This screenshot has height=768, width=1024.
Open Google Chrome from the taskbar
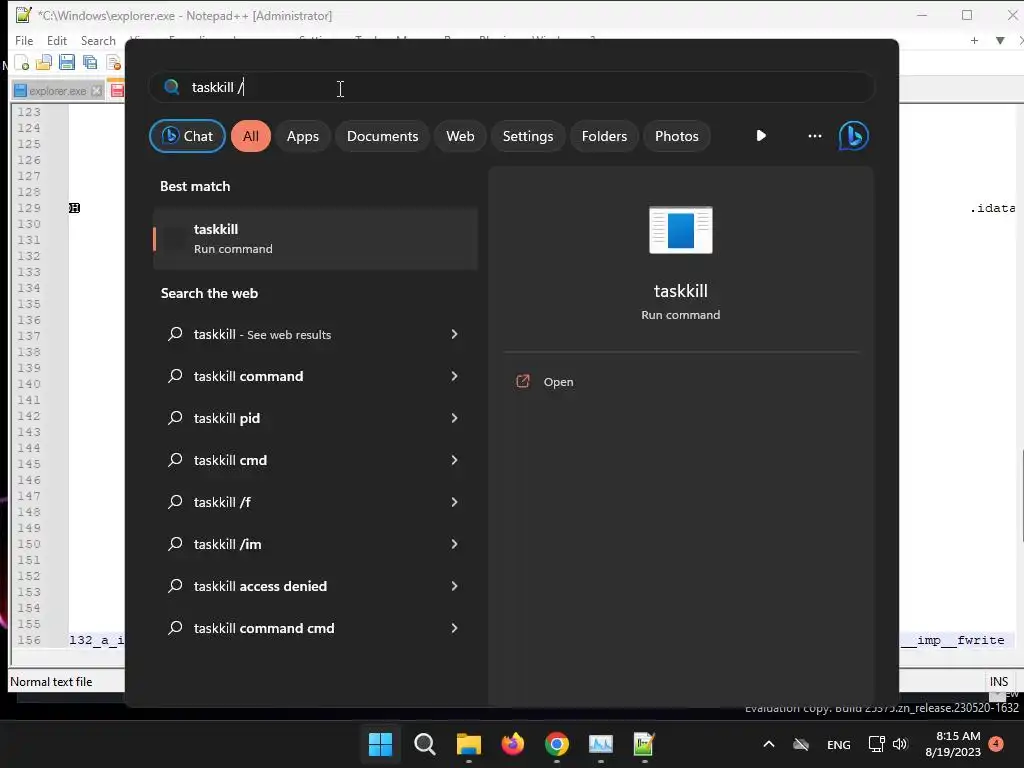pos(556,744)
